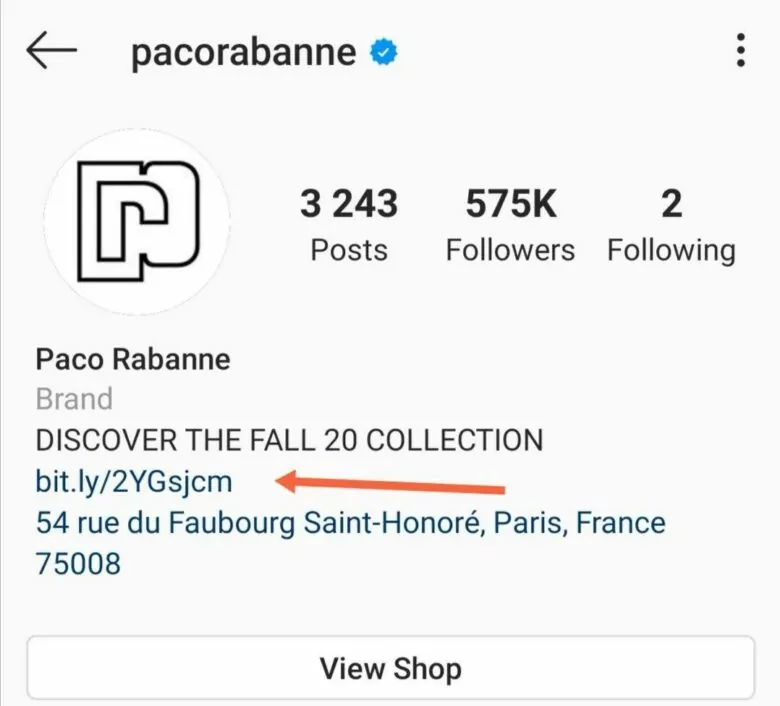This screenshot has width=780, height=706.
Task: Open the bit.ly/2YGsjcm link
Action: coord(134,482)
